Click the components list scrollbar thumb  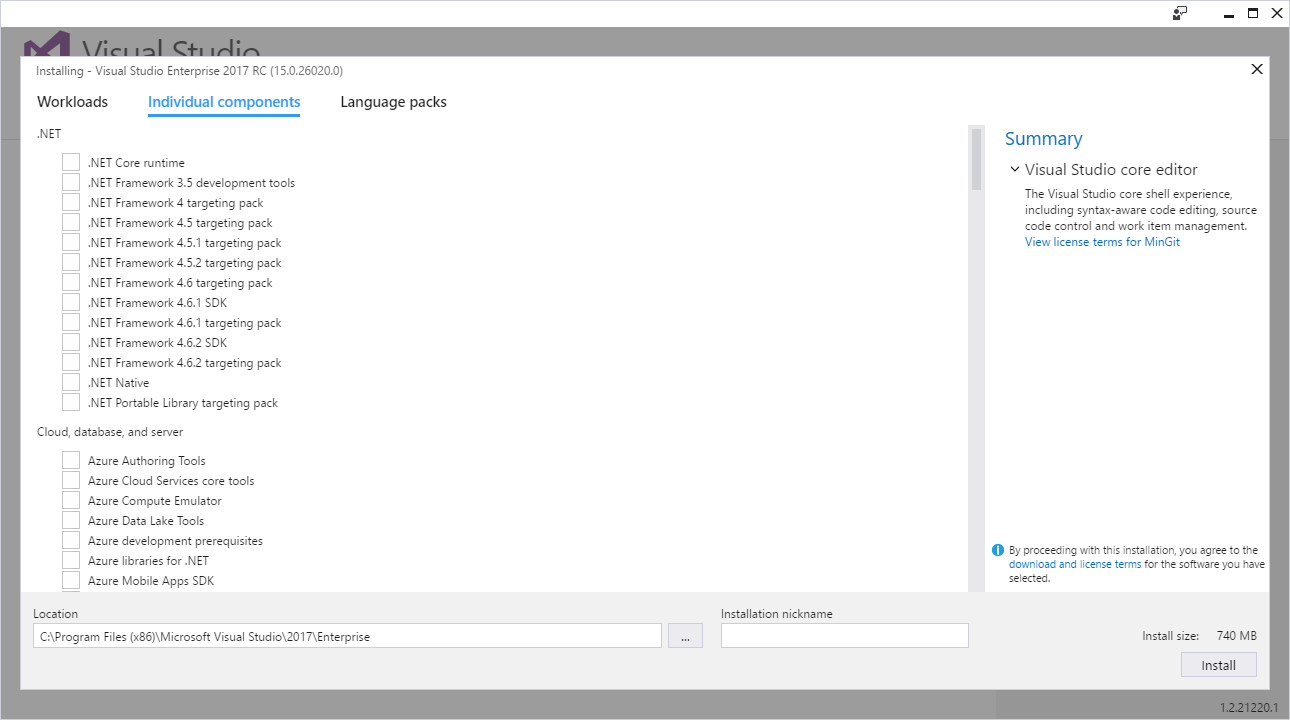pos(976,159)
